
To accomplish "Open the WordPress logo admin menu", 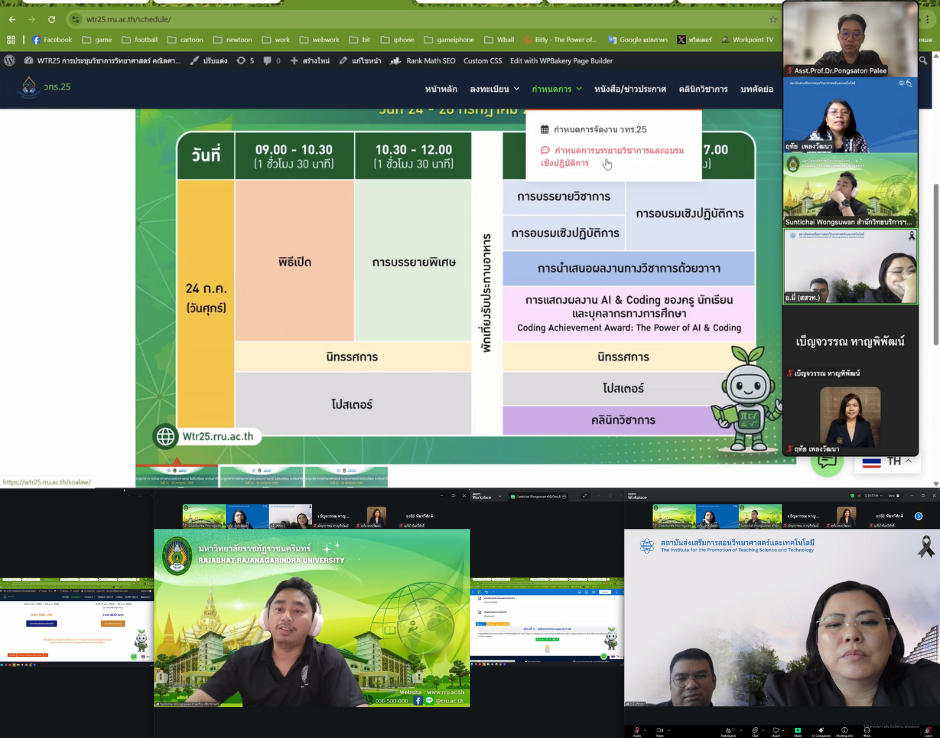I will point(9,61).
